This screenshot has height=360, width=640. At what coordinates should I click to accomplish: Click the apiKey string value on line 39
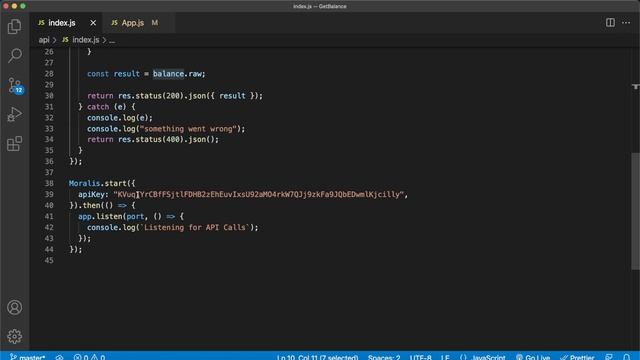260,194
